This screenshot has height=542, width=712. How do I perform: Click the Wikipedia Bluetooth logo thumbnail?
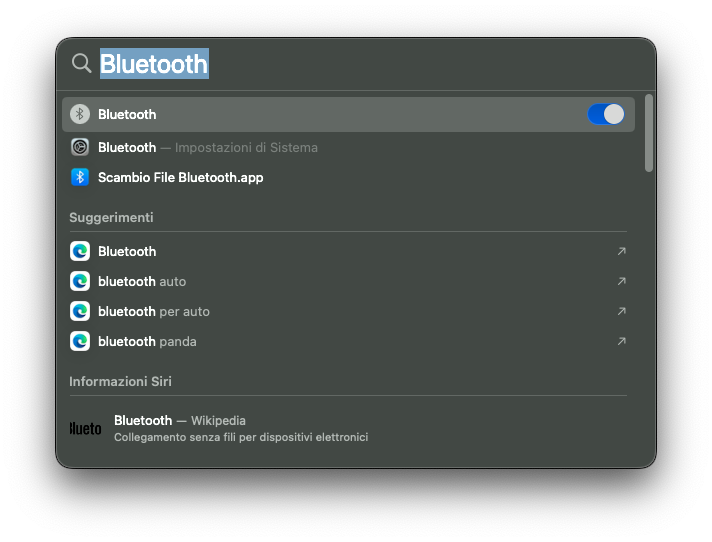(85, 428)
